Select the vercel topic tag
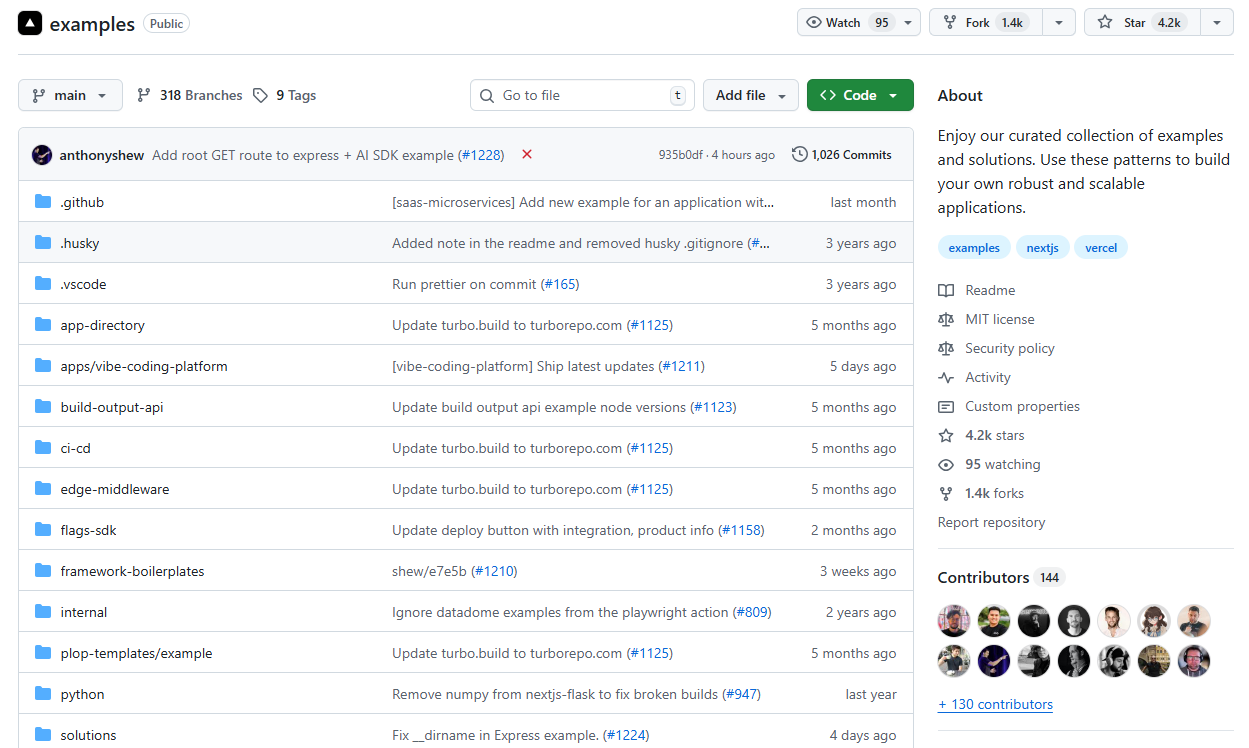The height and width of the screenshot is (748, 1249). 1101,247
